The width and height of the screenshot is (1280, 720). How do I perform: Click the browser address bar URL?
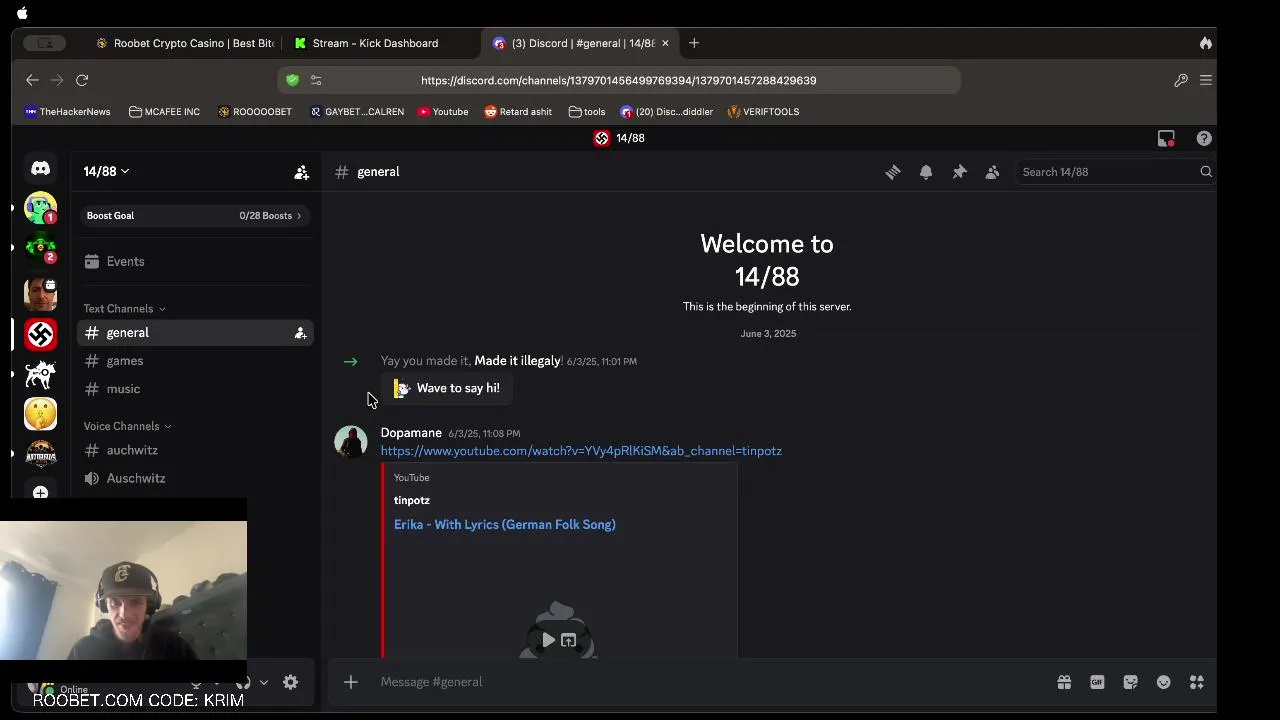click(618, 80)
